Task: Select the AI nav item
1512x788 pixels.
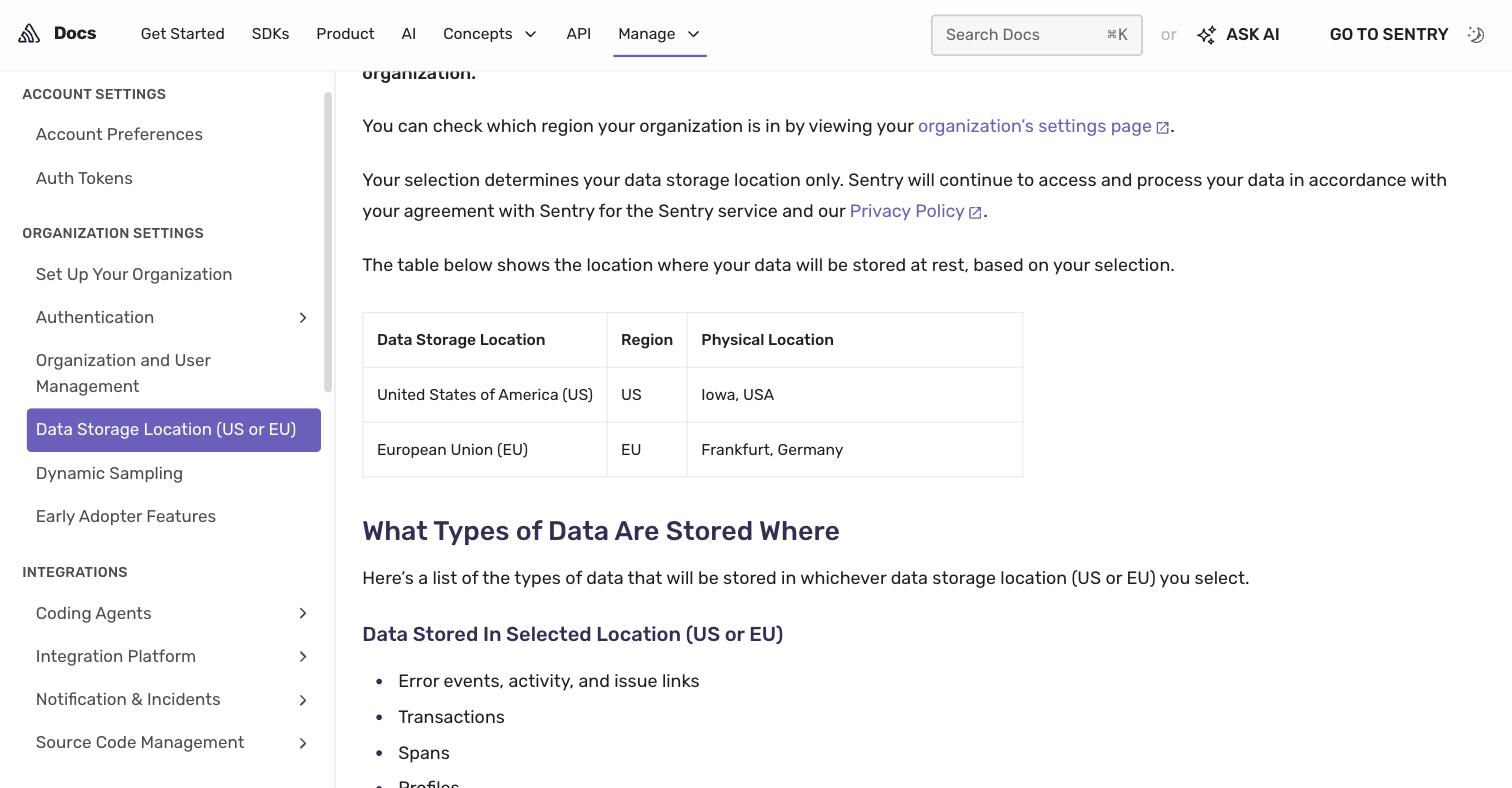Action: pyautogui.click(x=409, y=34)
